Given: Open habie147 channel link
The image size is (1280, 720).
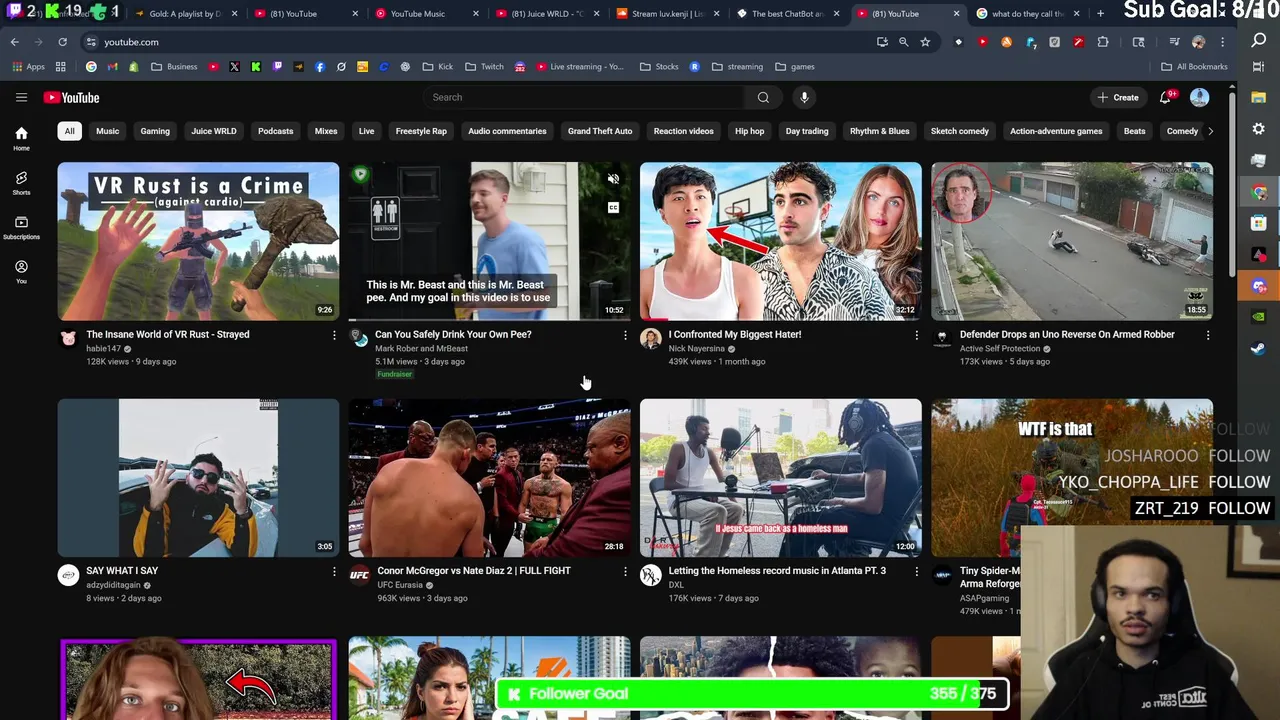Looking at the screenshot, I should coord(103,349).
